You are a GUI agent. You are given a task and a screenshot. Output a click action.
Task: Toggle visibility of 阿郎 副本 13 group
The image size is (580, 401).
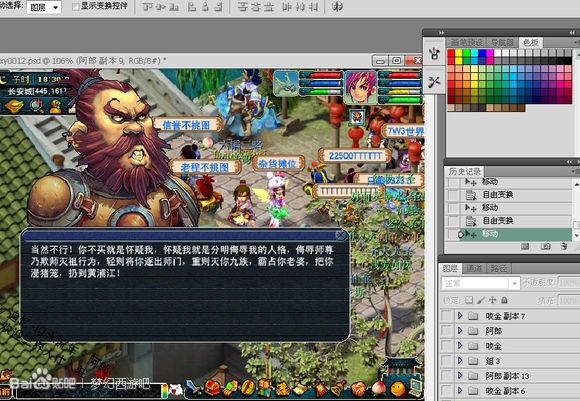447,376
